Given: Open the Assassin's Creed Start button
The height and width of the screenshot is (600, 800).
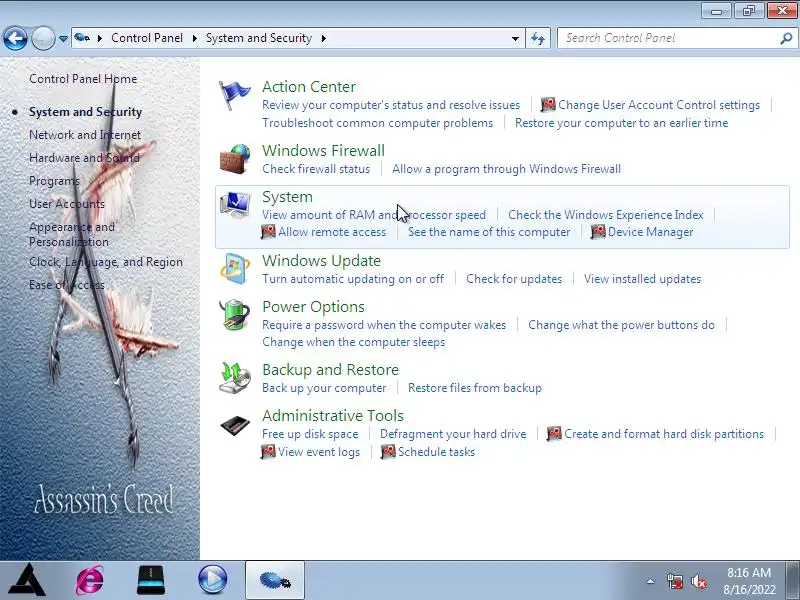Looking at the screenshot, I should click(29, 580).
